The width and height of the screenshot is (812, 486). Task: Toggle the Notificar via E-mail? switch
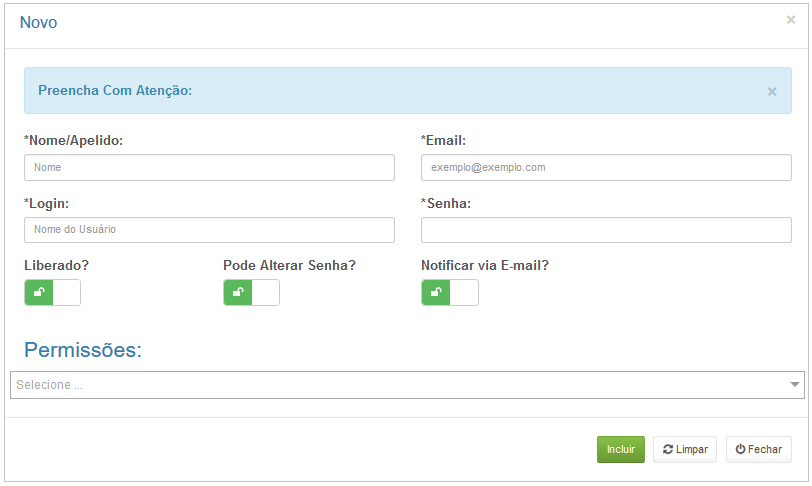coord(450,292)
